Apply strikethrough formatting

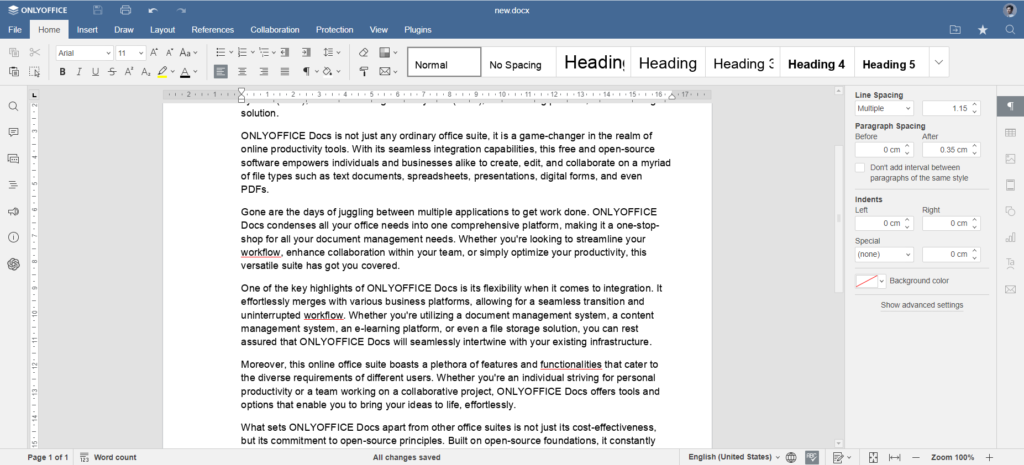tap(112, 71)
